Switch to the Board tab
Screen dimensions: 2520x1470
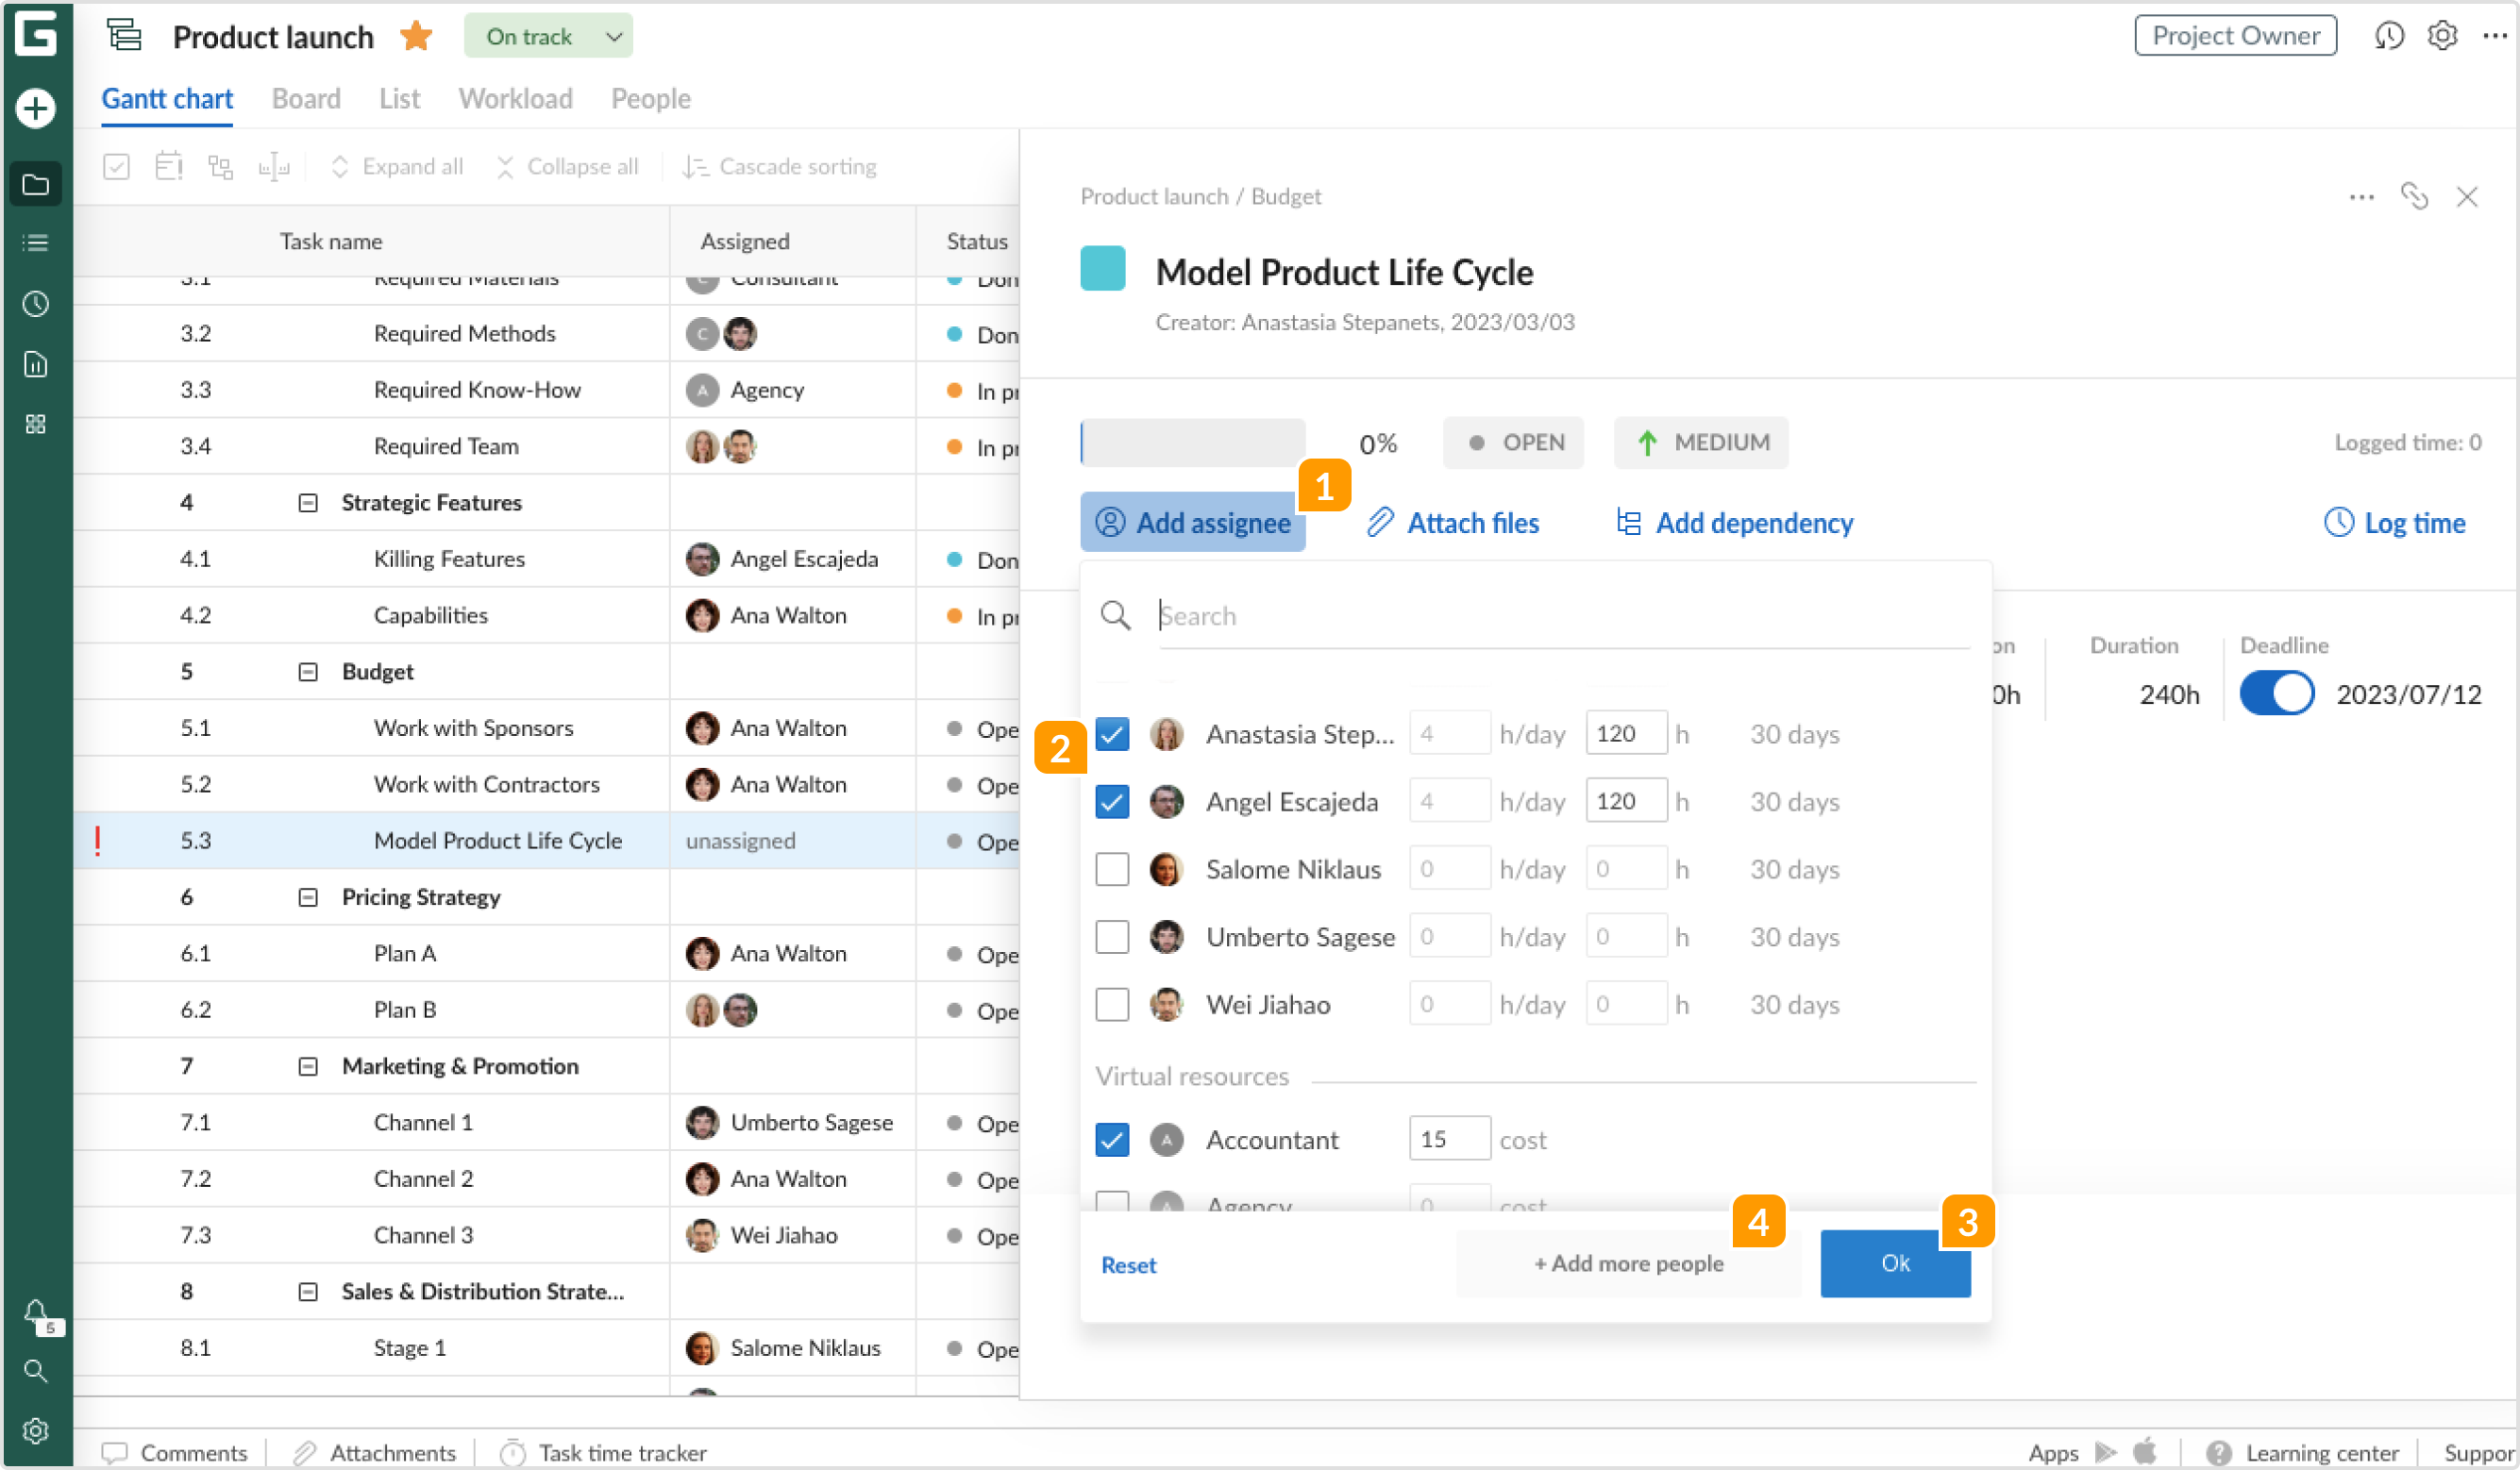click(306, 99)
